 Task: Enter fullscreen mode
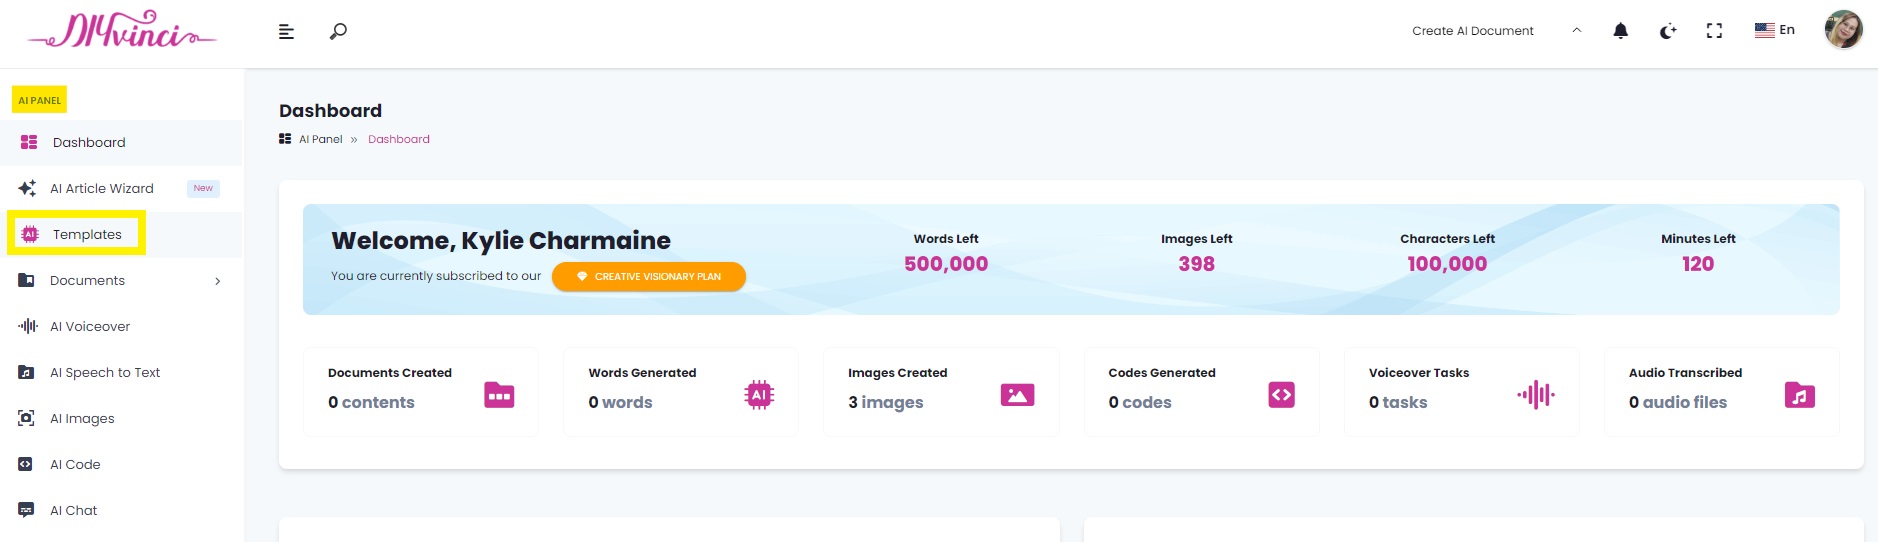(x=1714, y=31)
